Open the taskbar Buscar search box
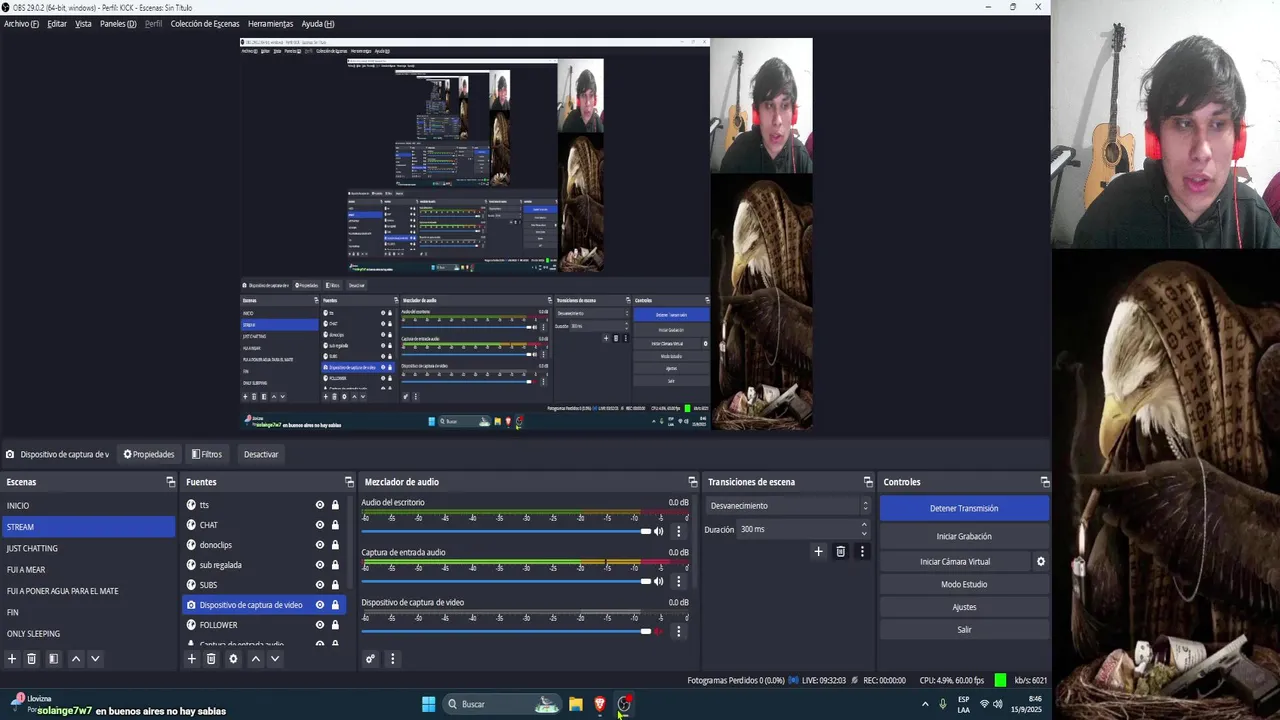 [501, 704]
